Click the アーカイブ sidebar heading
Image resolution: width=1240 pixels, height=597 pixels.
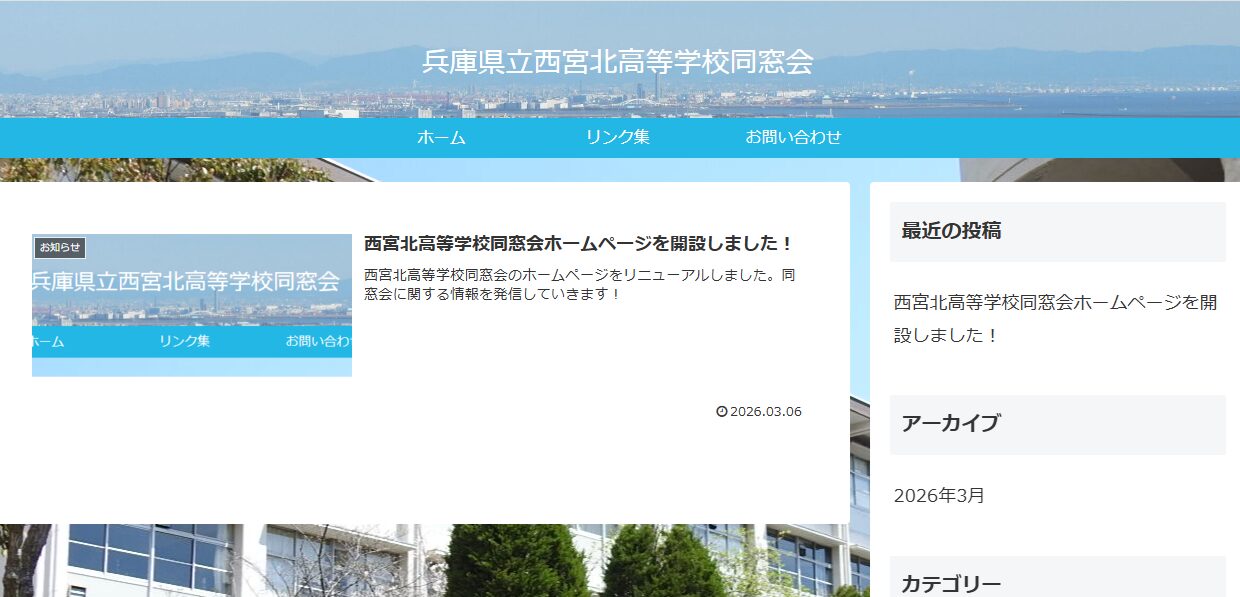[950, 423]
